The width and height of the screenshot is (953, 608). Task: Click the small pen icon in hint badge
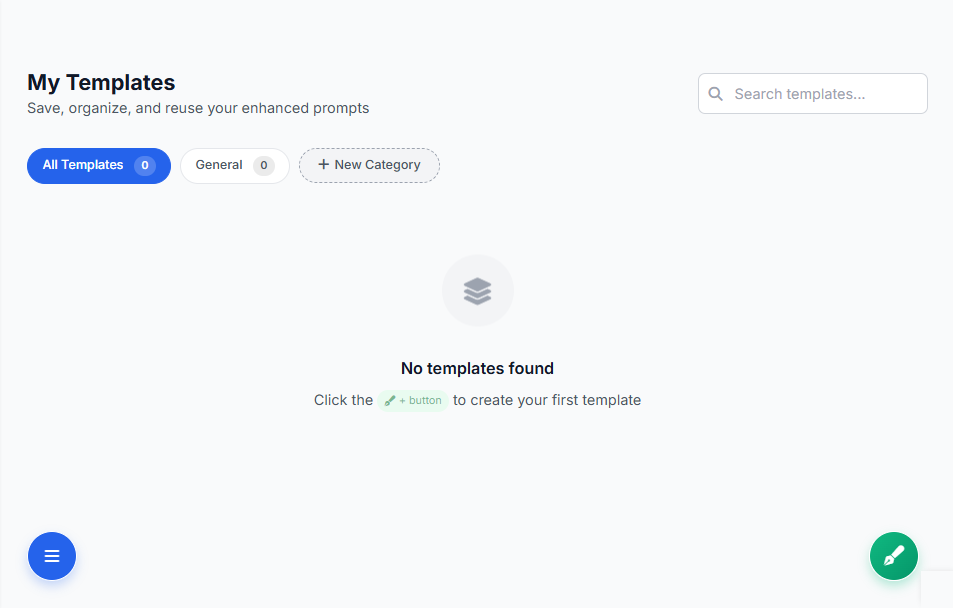click(390, 400)
